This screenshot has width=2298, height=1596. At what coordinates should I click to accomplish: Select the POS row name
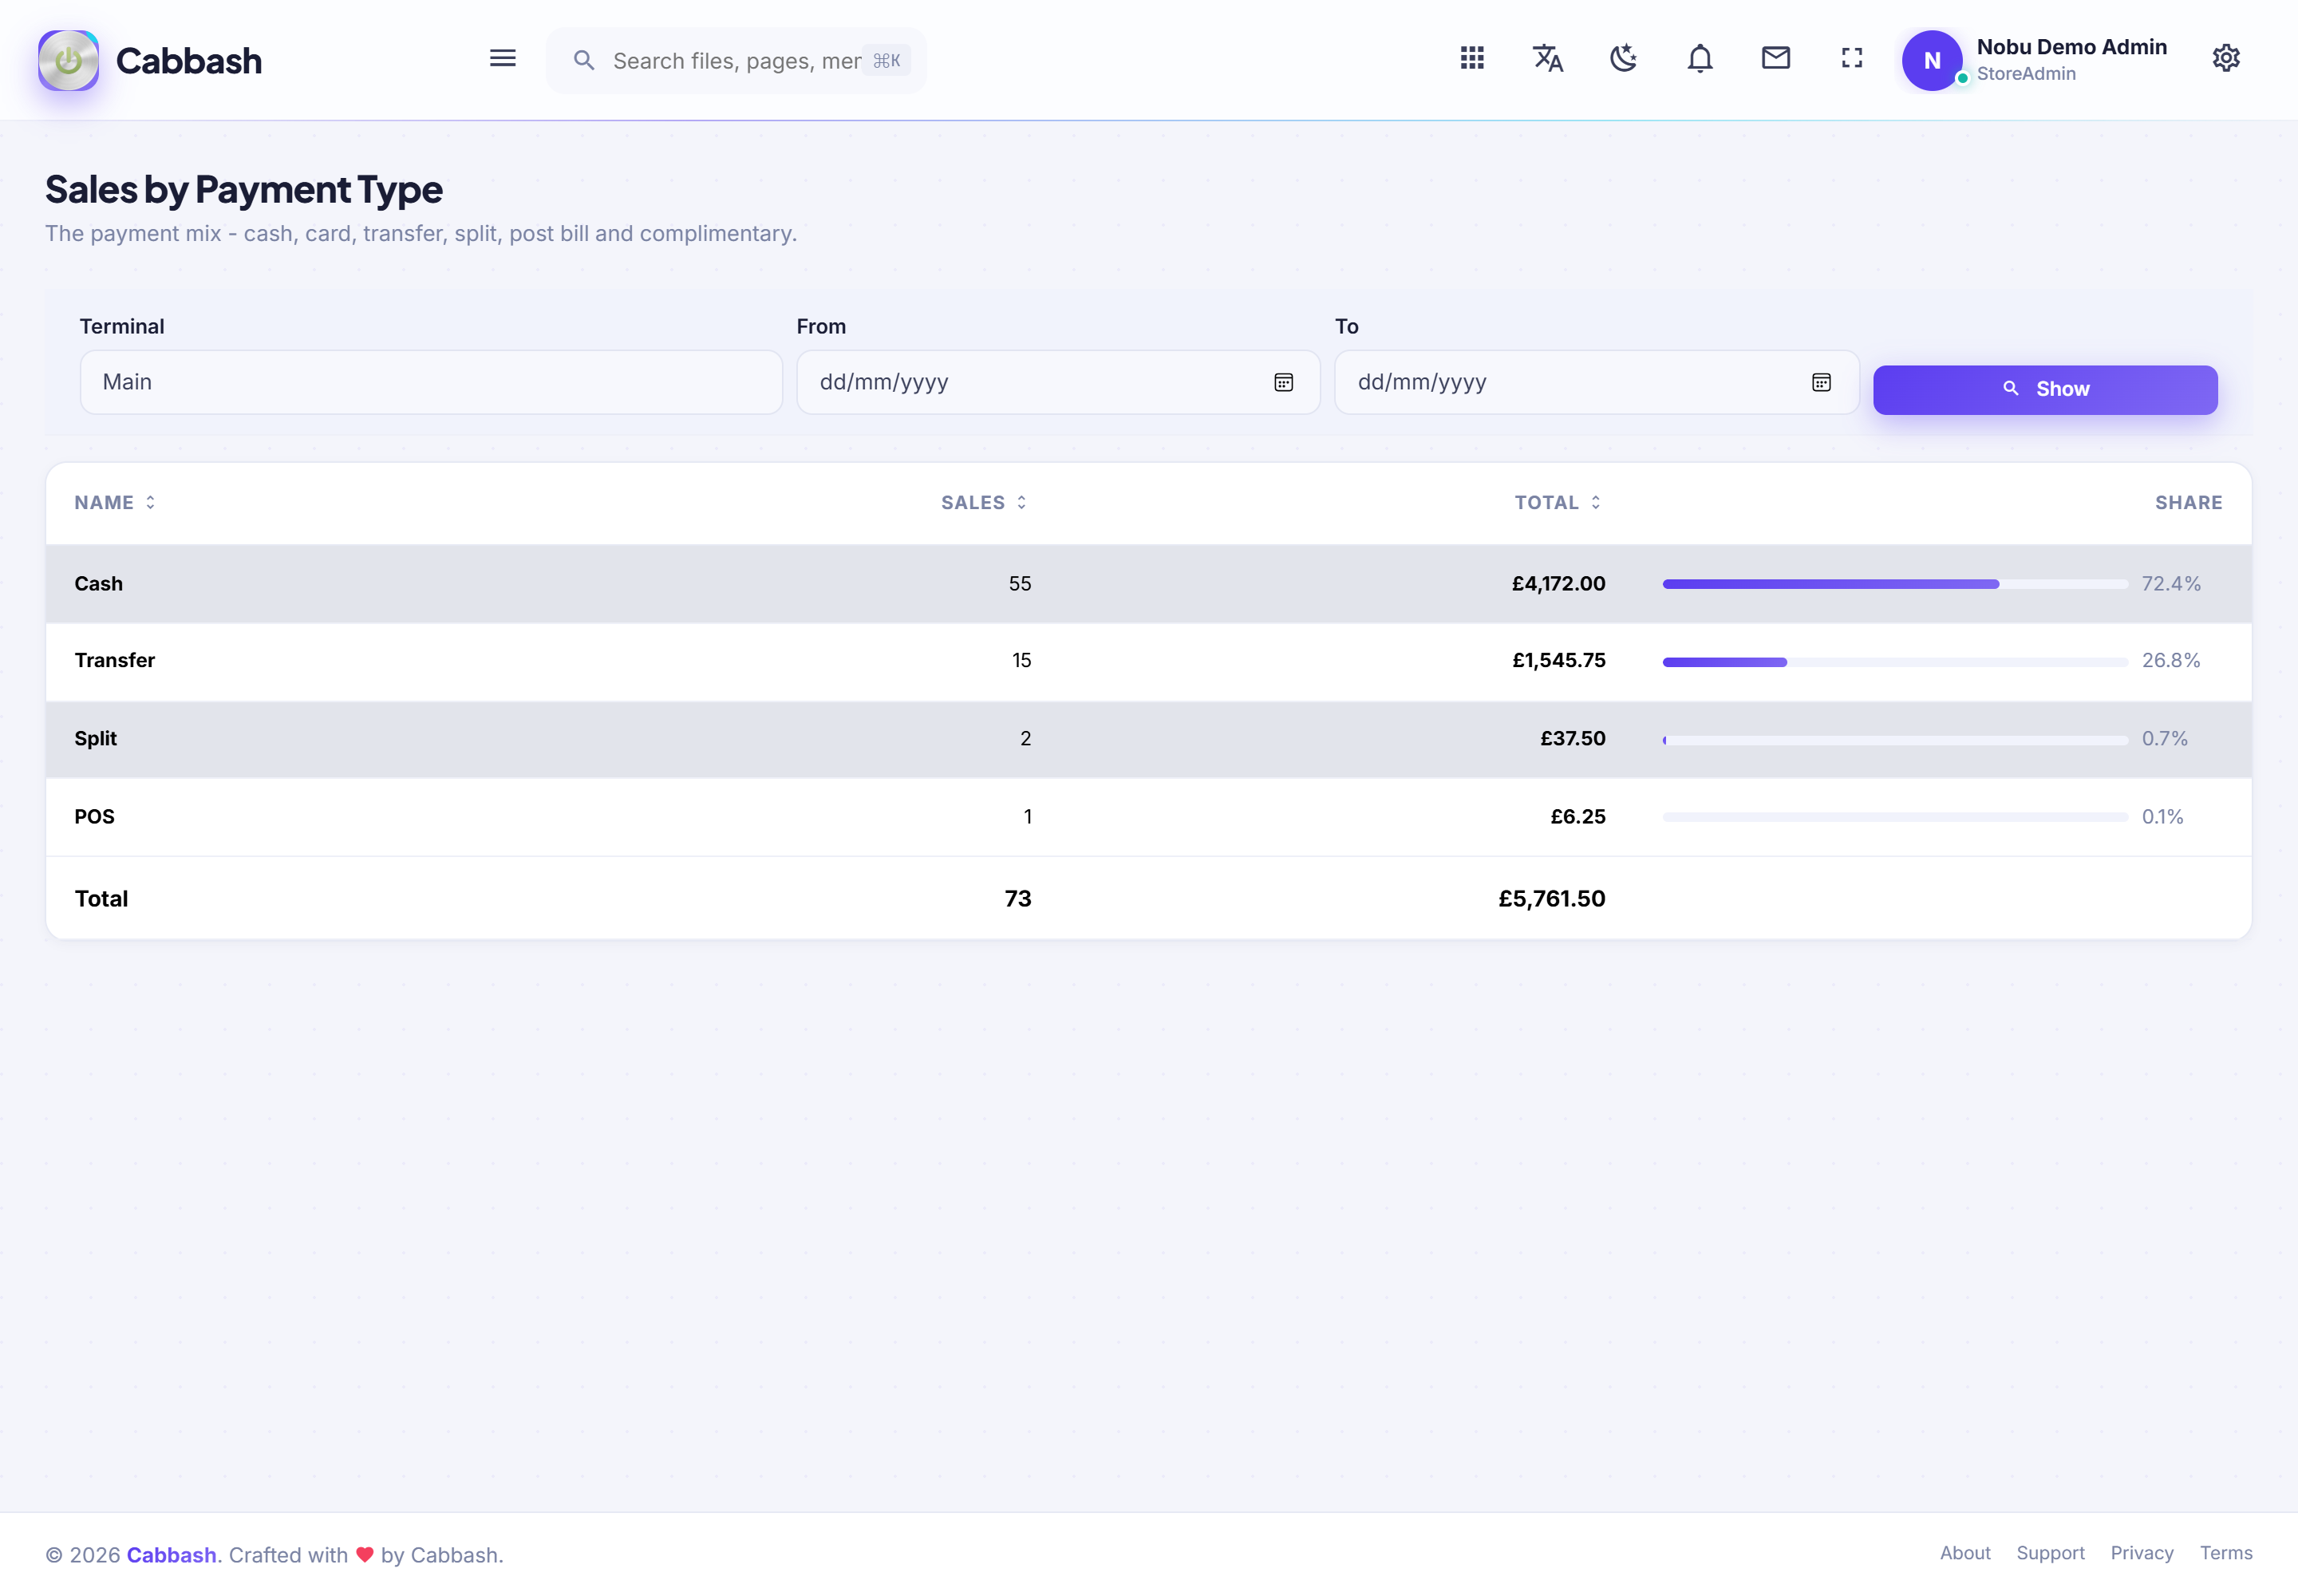pos(94,816)
